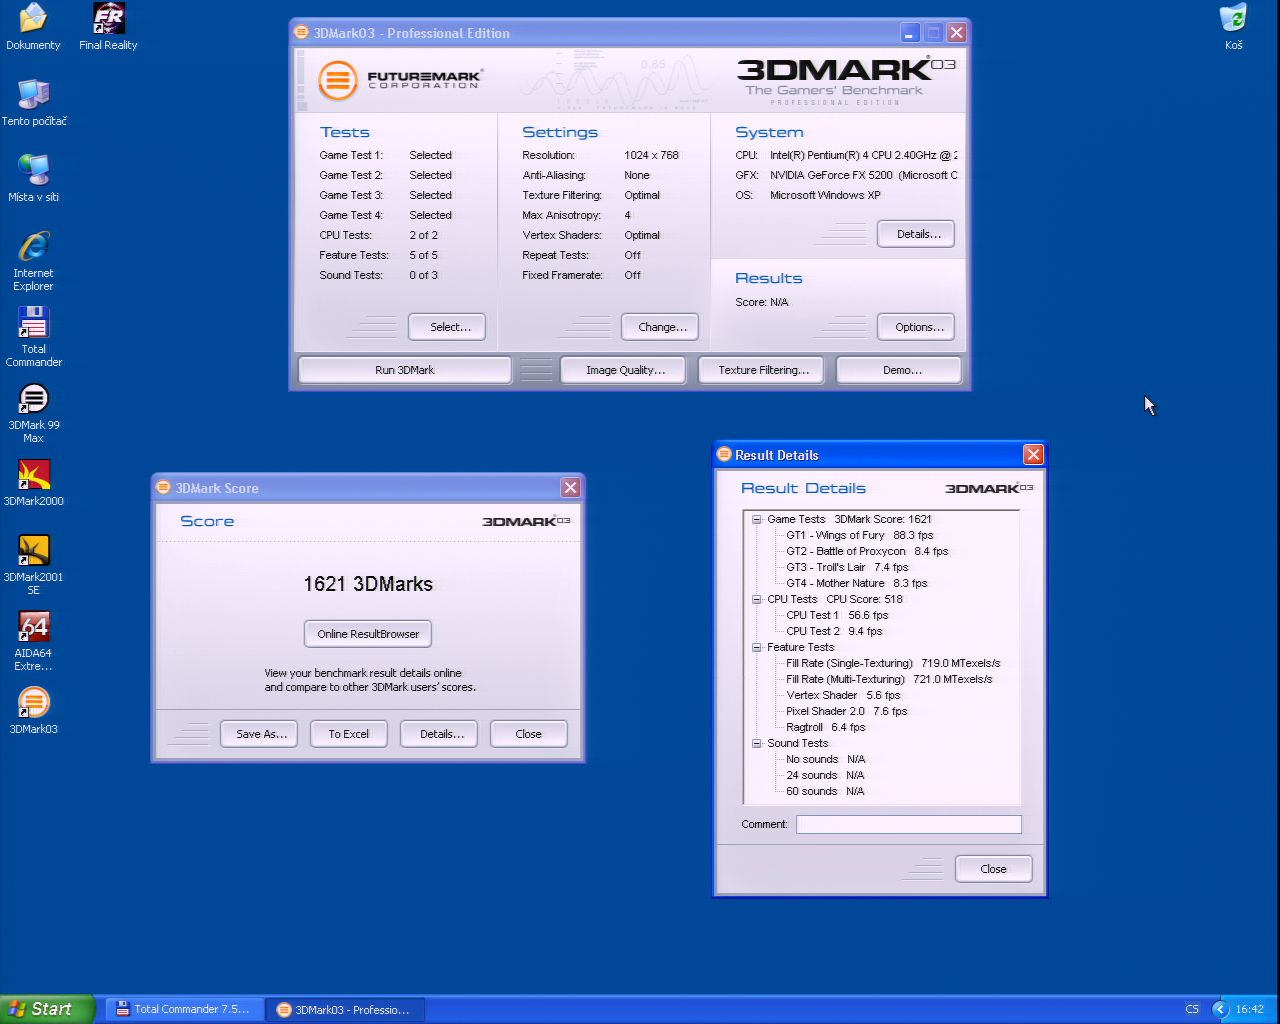Click Online ResultBrowser button
This screenshot has height=1024, width=1280.
tap(368, 634)
